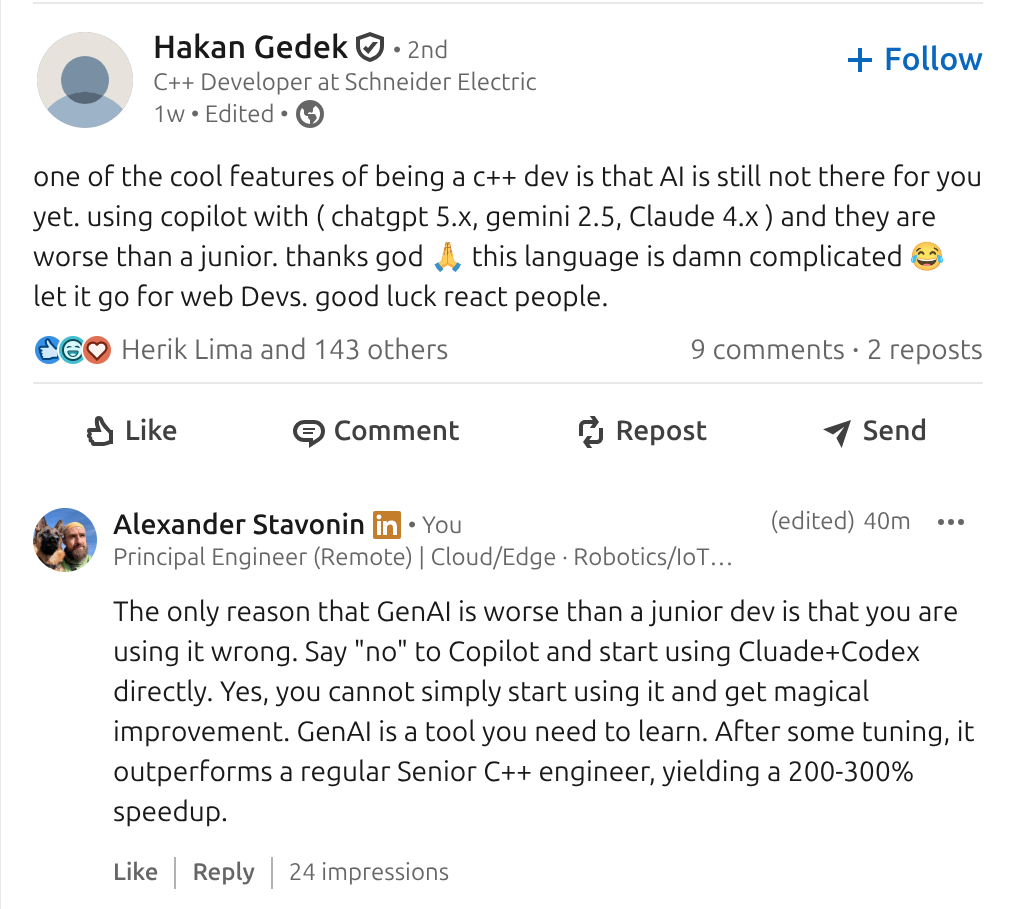Reply to Alexander Stavonin's comment
This screenshot has height=909, width=1014.
pyautogui.click(x=223, y=872)
